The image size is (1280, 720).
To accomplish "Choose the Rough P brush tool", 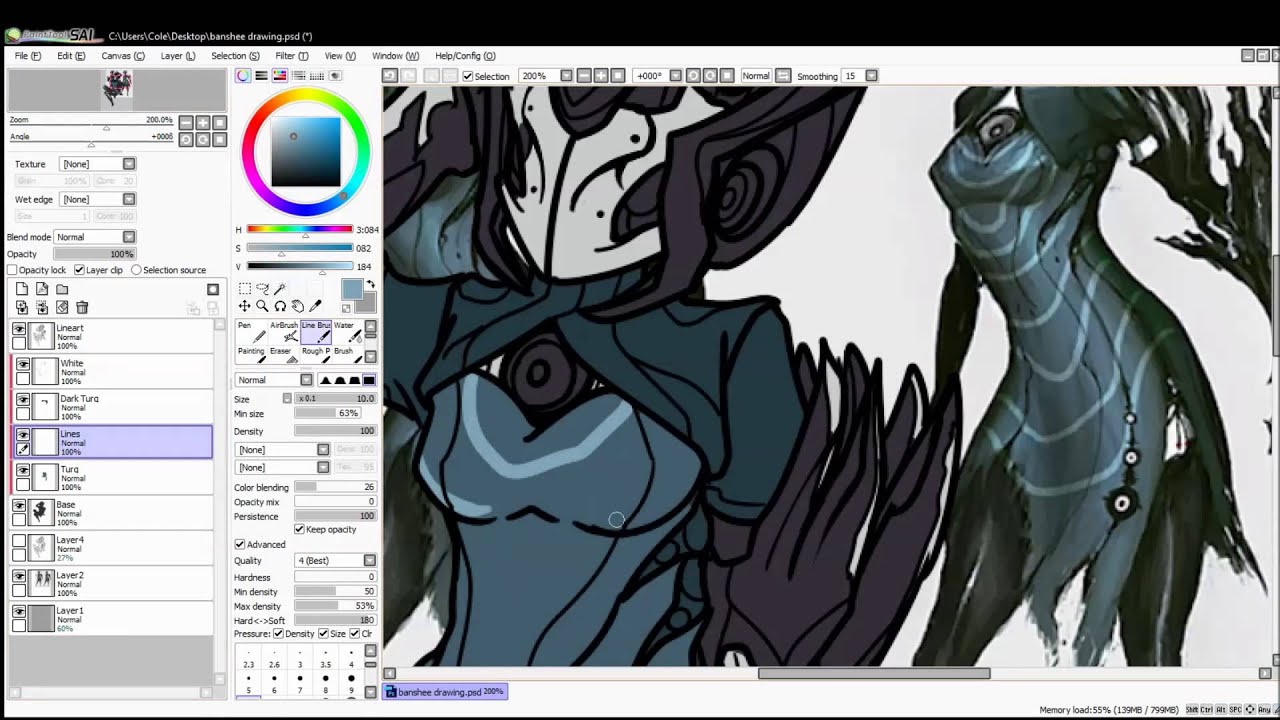I will 315,357.
